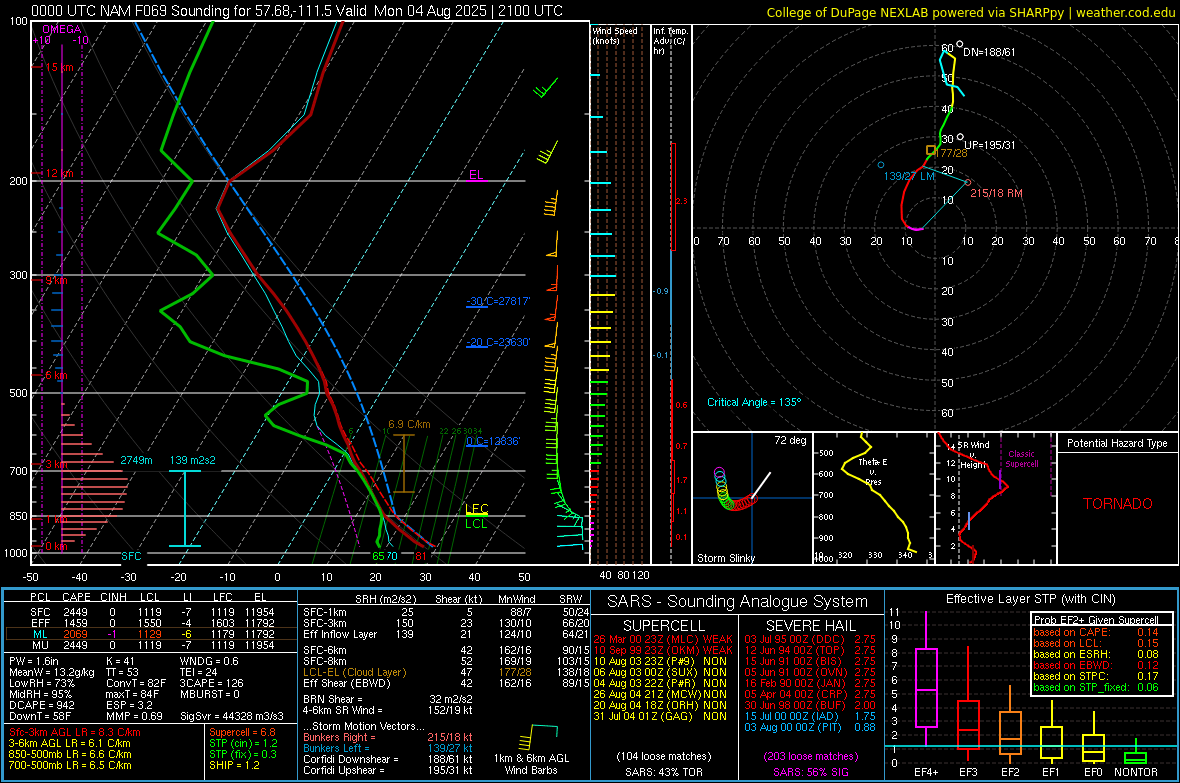The height and width of the screenshot is (783, 1180).
Task: Click the SUPERCELL analogue column header
Action: (x=664, y=626)
